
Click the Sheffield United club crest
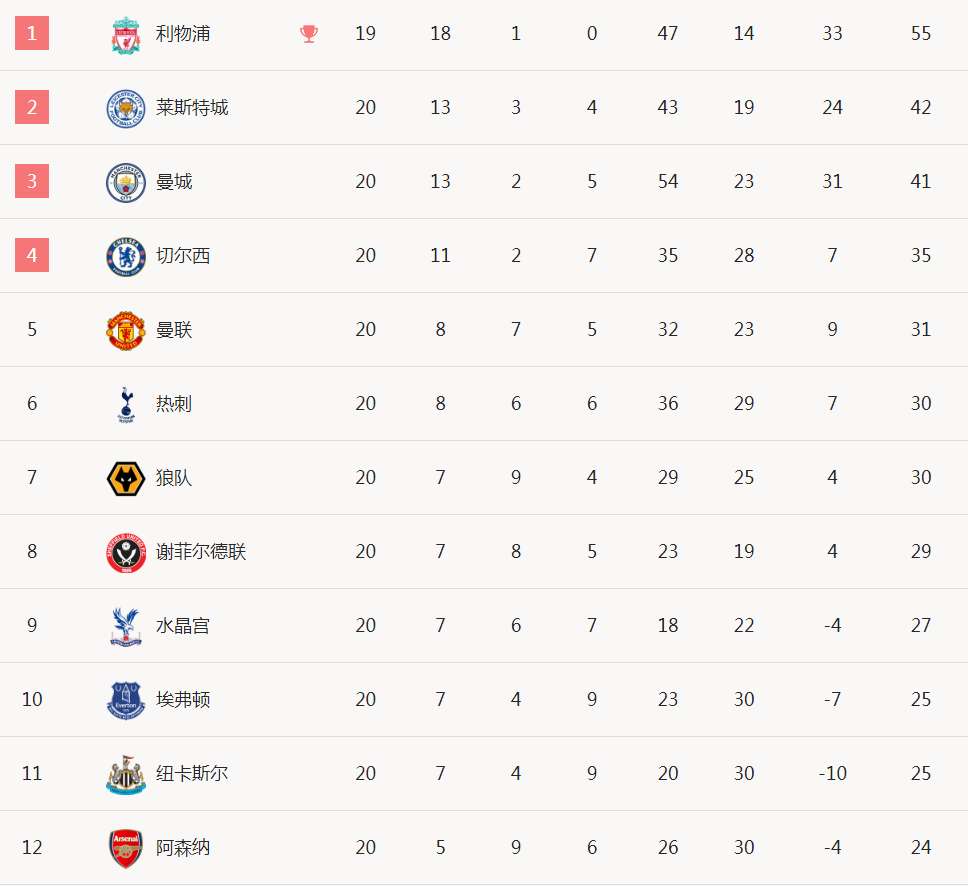coord(126,553)
